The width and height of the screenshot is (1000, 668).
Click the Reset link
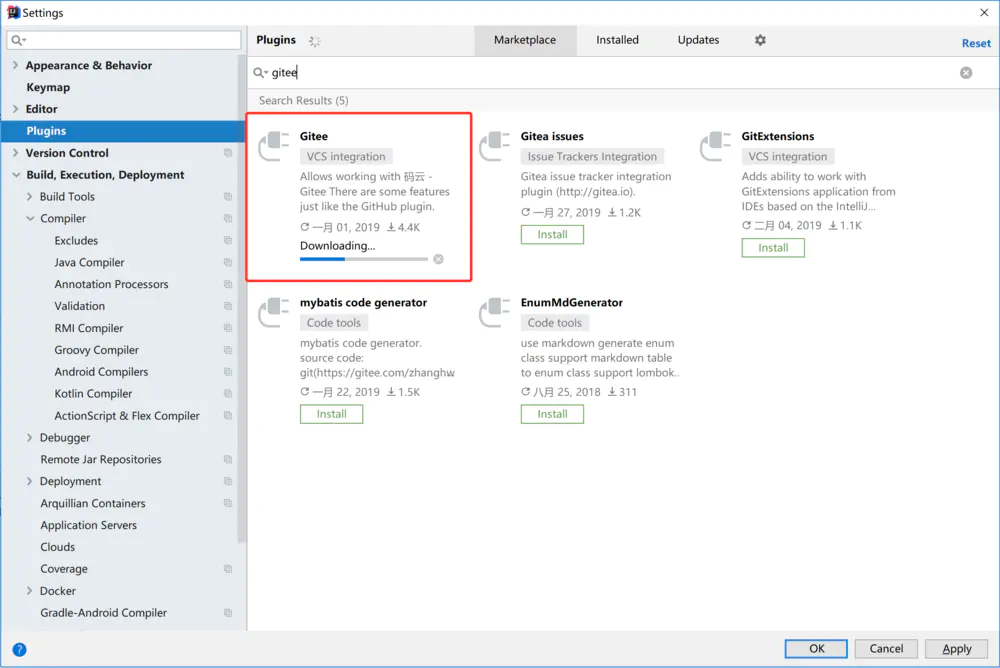click(976, 43)
